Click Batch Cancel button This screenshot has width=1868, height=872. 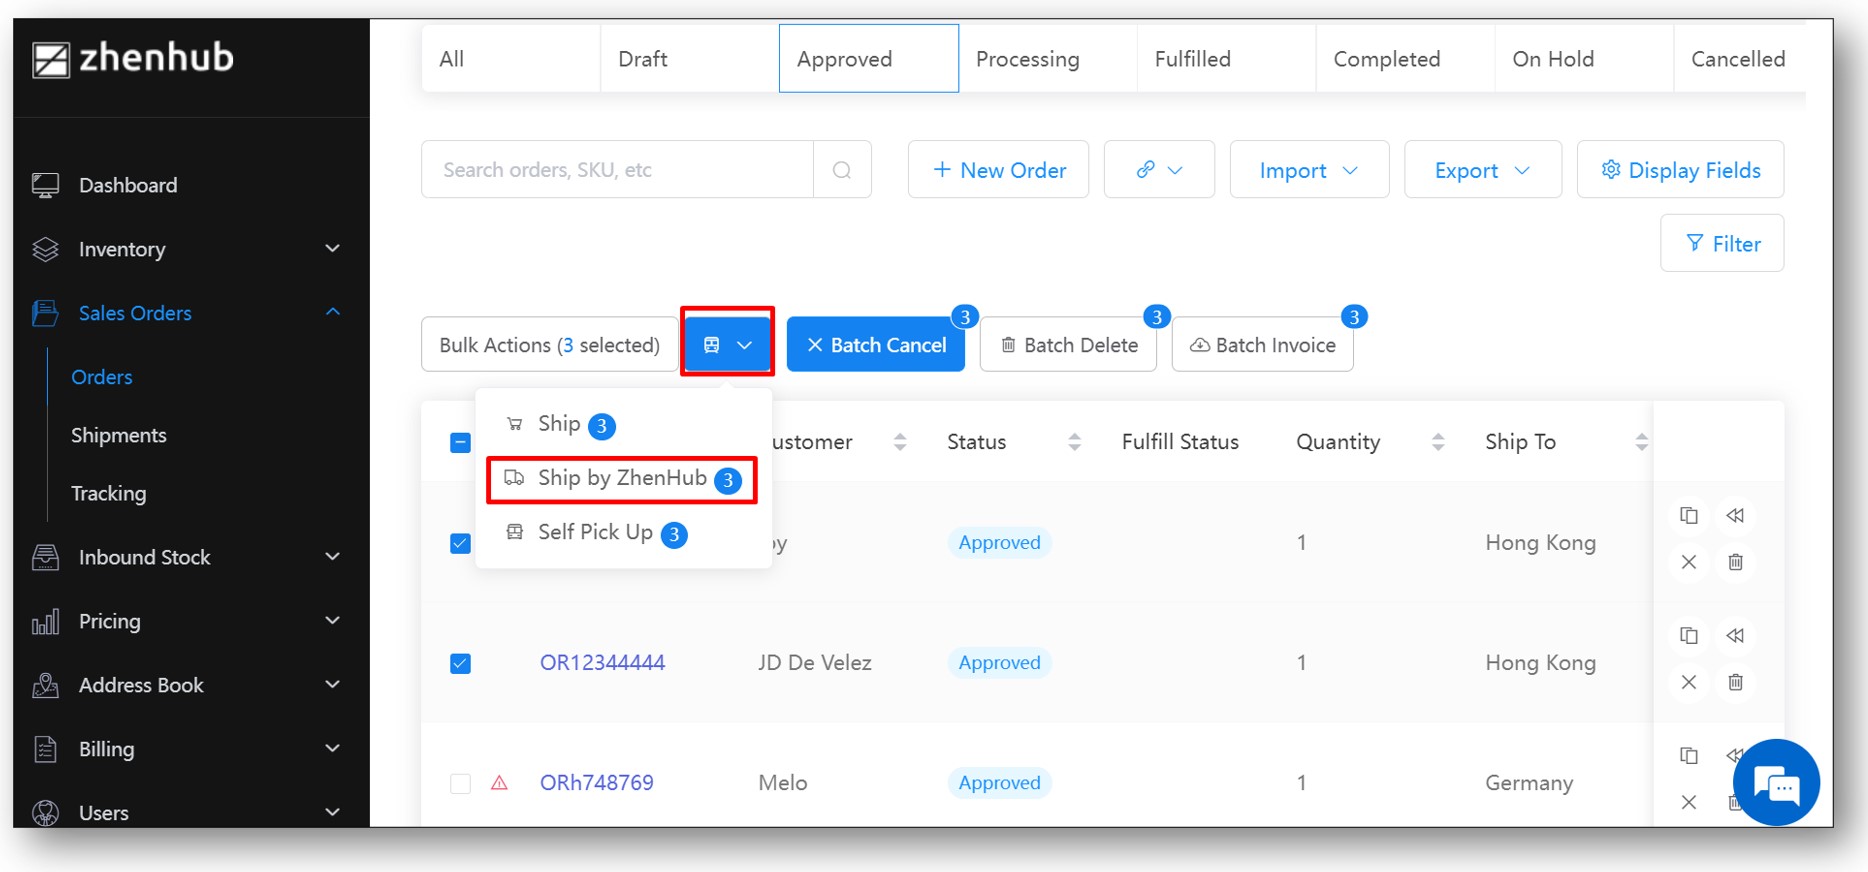[876, 345]
